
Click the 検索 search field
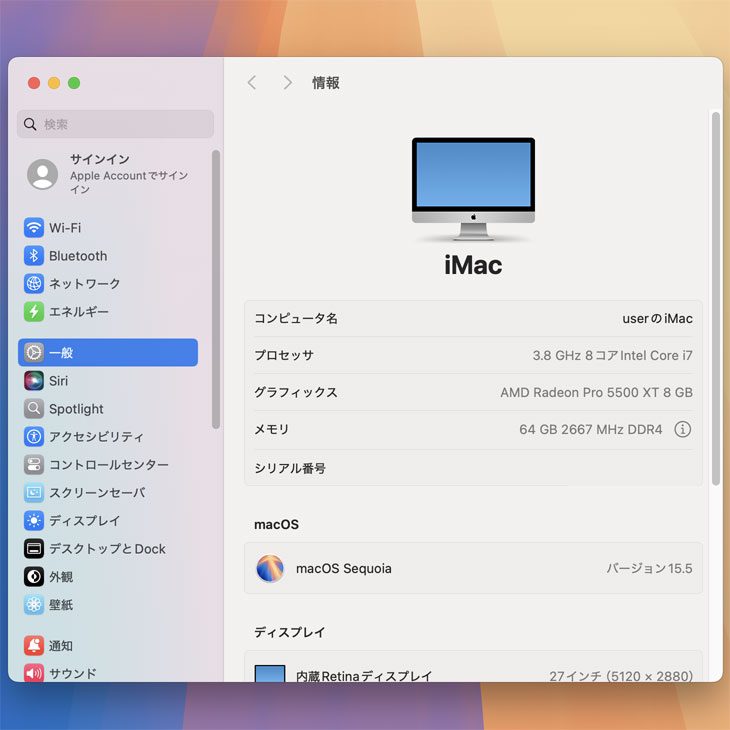(x=115, y=124)
